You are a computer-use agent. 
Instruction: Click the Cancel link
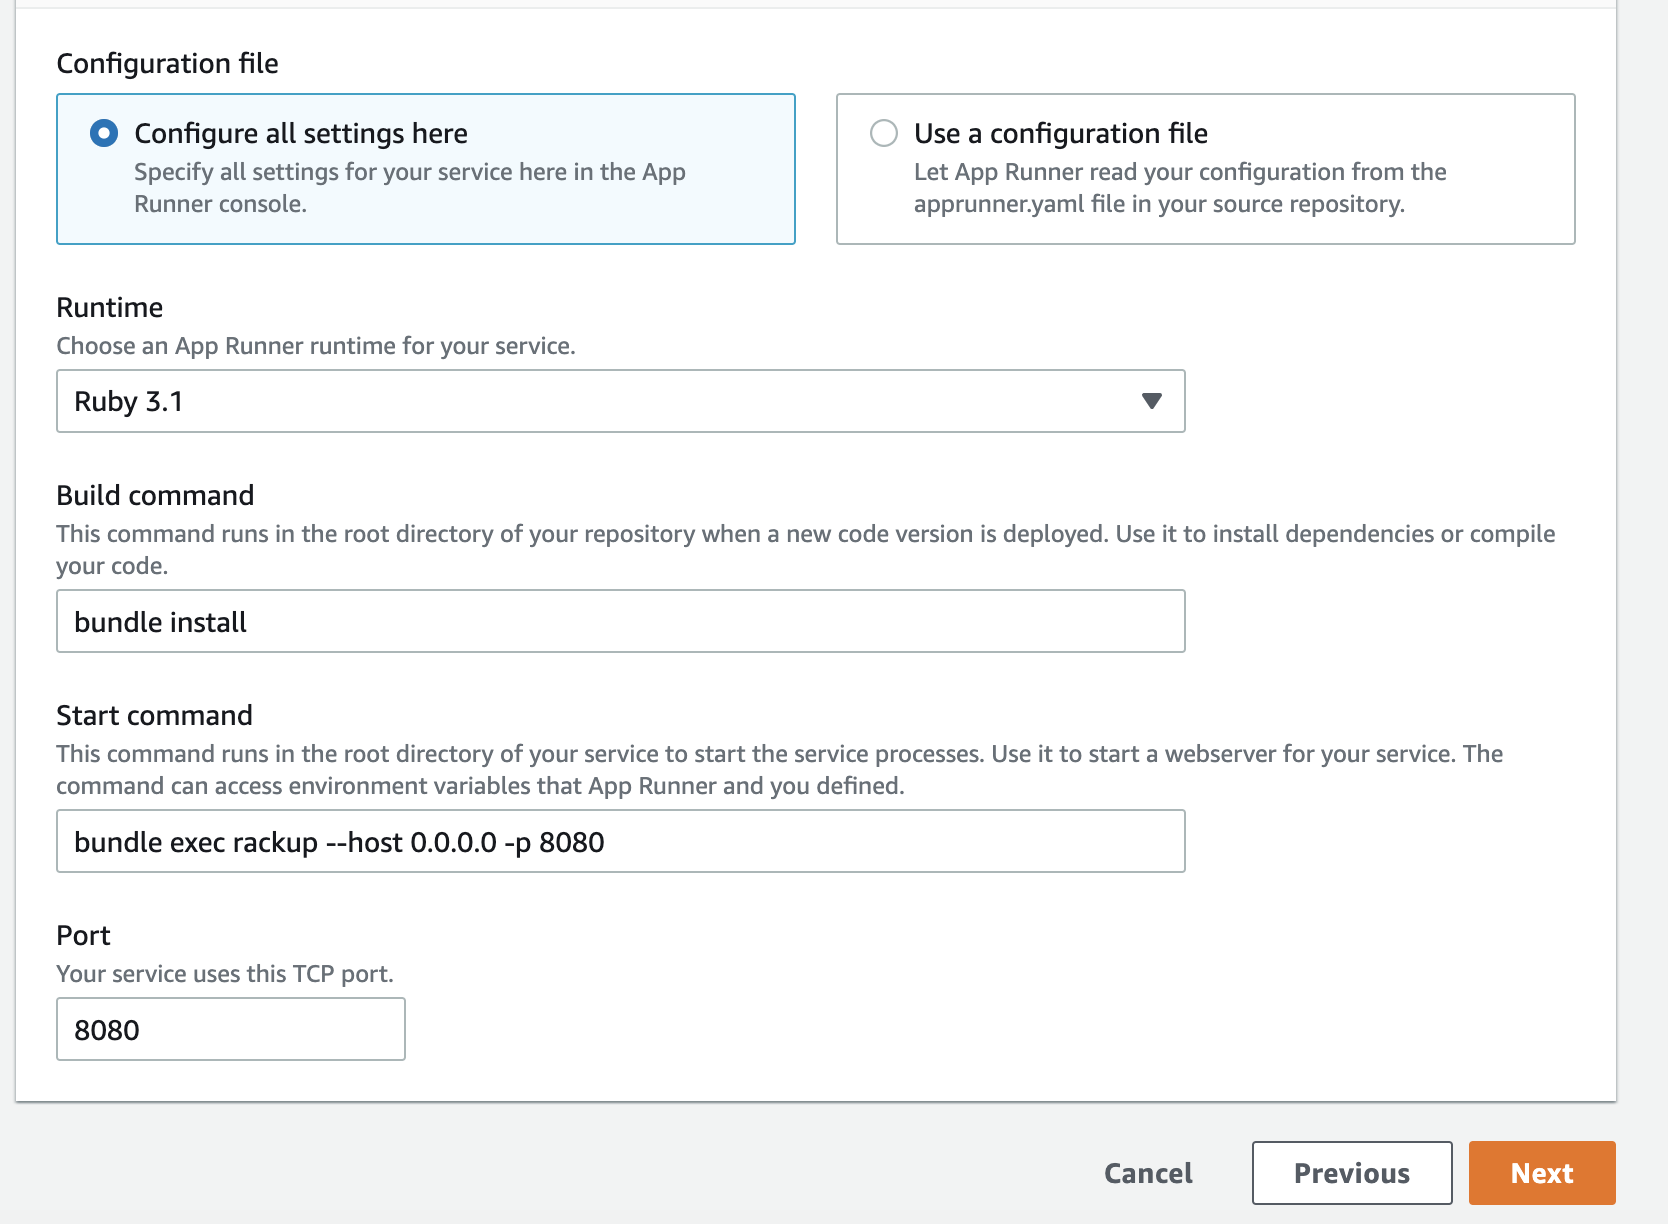(1148, 1173)
